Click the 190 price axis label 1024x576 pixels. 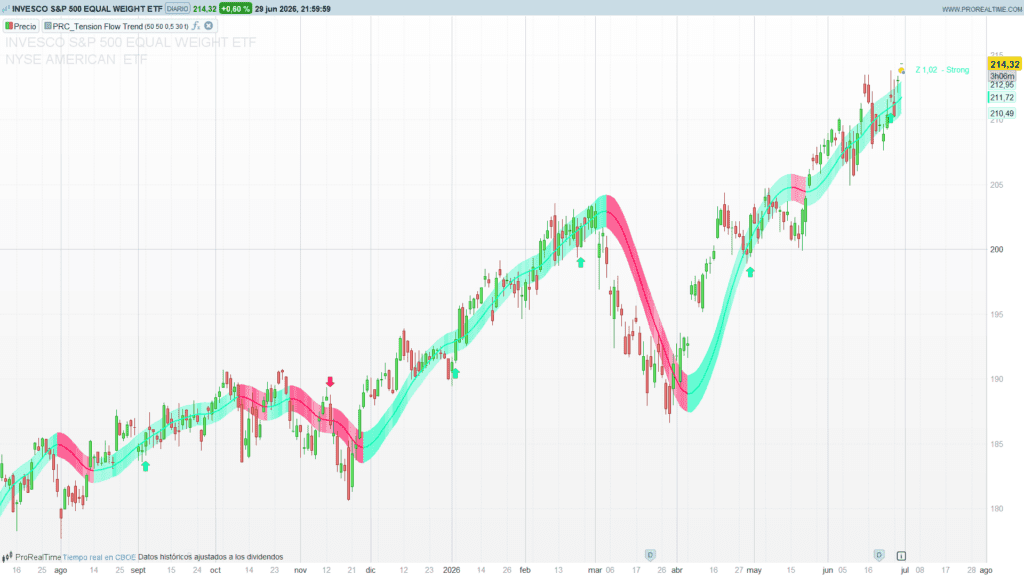click(997, 379)
